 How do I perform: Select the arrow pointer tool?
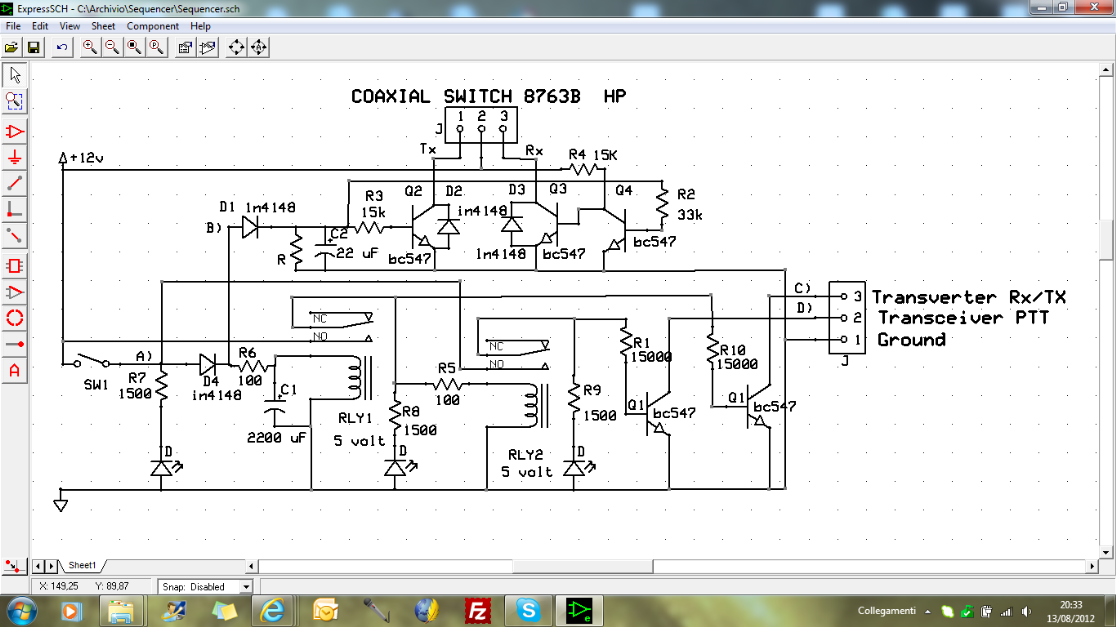(14, 75)
